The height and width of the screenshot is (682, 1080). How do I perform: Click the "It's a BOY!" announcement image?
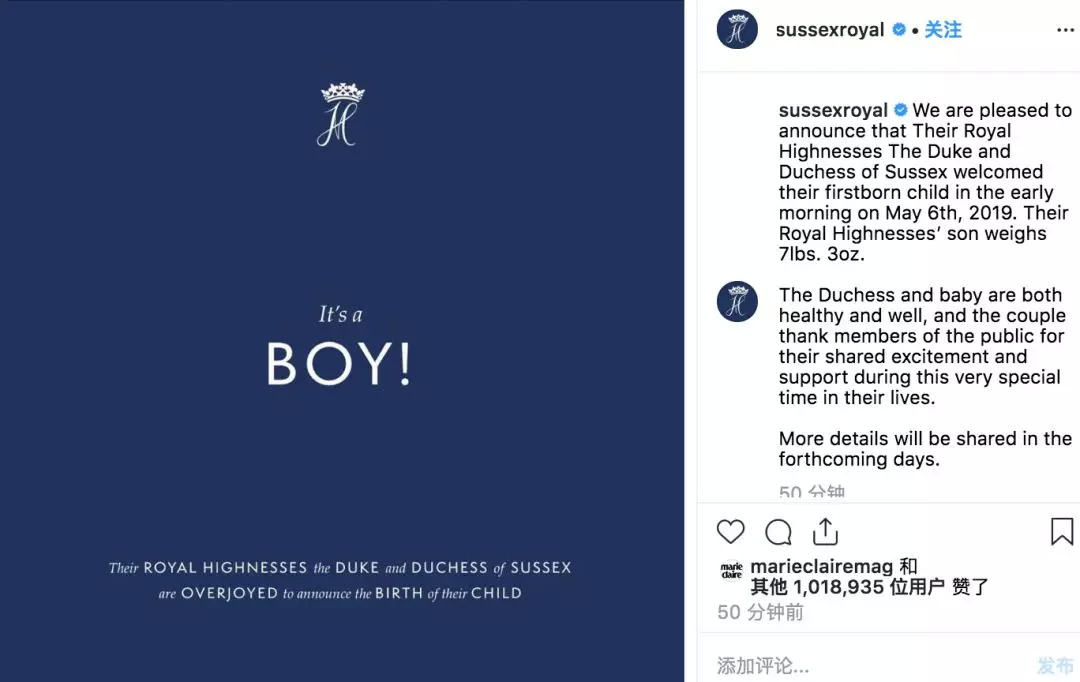340,350
